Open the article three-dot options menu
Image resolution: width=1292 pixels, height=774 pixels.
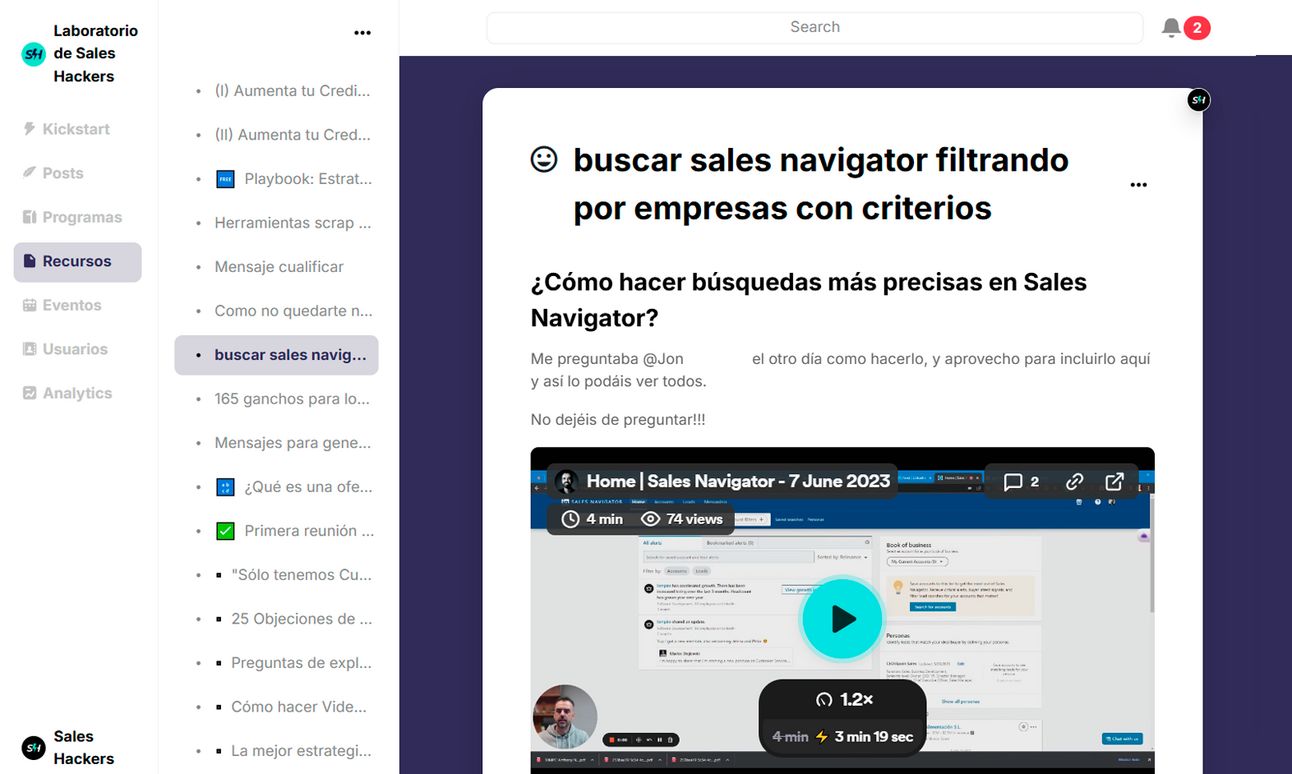coord(1138,185)
